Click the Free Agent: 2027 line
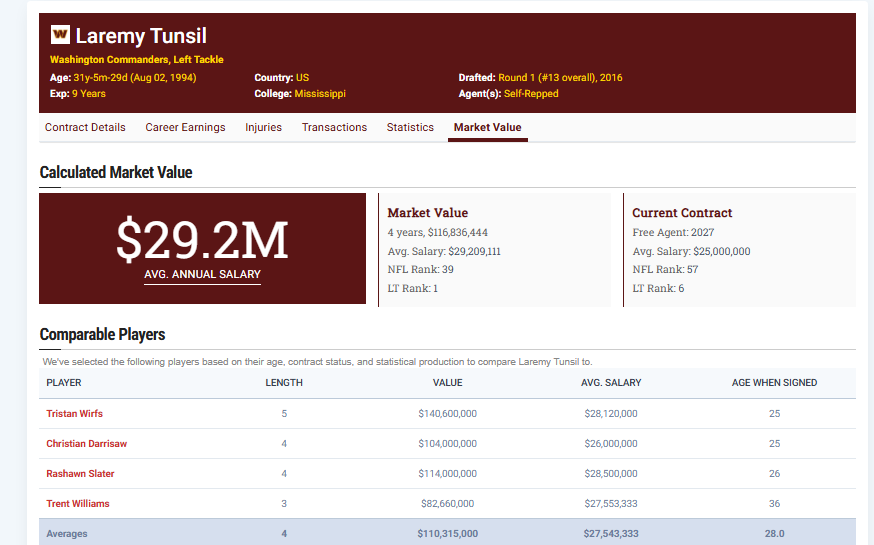Image resolution: width=874 pixels, height=545 pixels. pos(673,232)
